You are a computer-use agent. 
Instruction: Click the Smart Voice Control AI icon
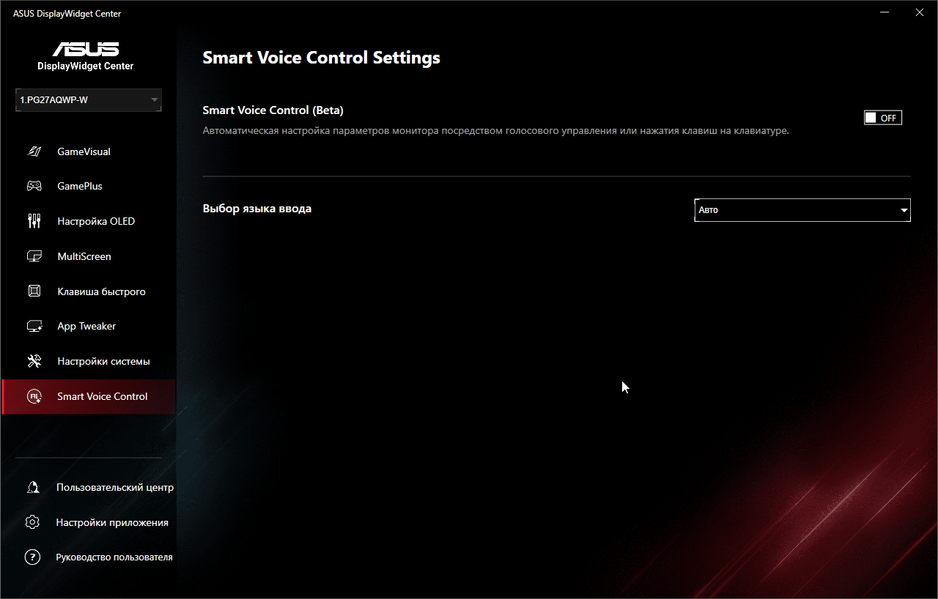point(34,396)
